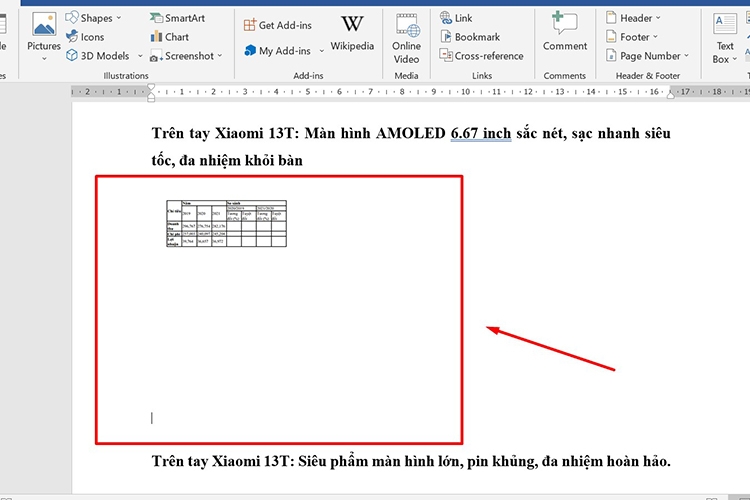Open the Wikipedia add-in
This screenshot has height=500, width=750.
(x=352, y=33)
